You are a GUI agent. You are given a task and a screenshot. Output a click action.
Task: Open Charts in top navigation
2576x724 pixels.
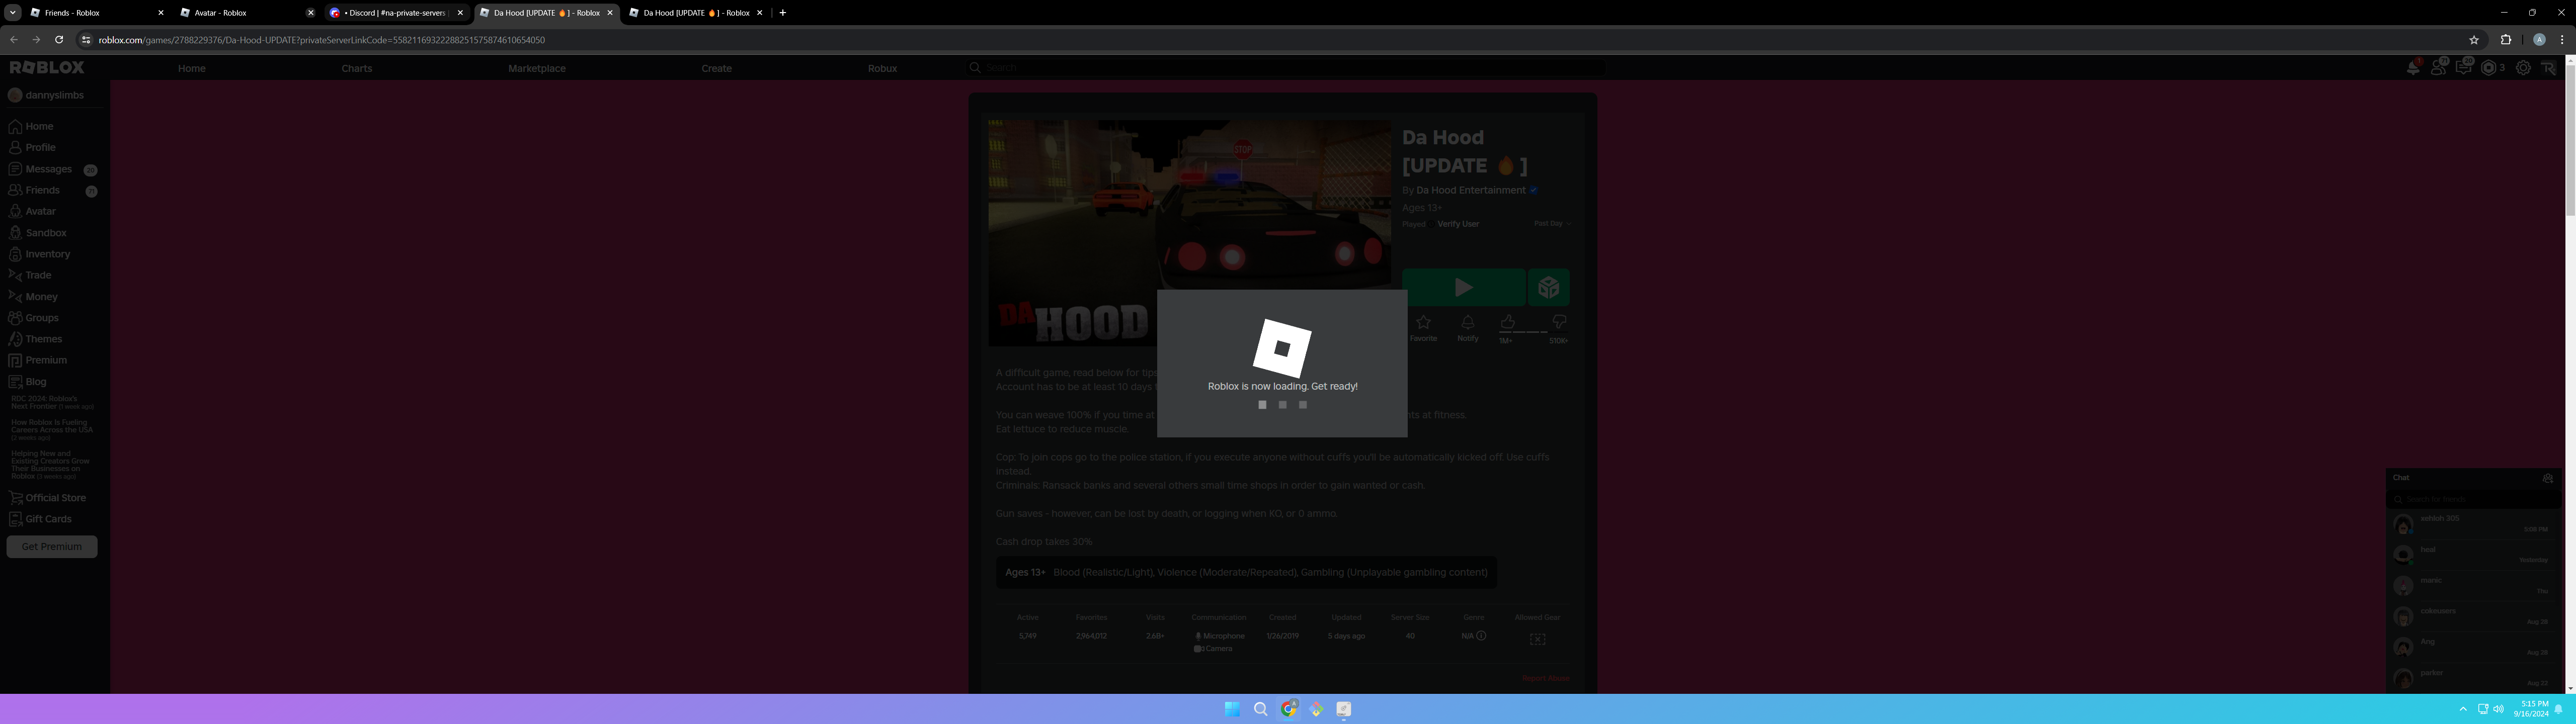pos(356,68)
